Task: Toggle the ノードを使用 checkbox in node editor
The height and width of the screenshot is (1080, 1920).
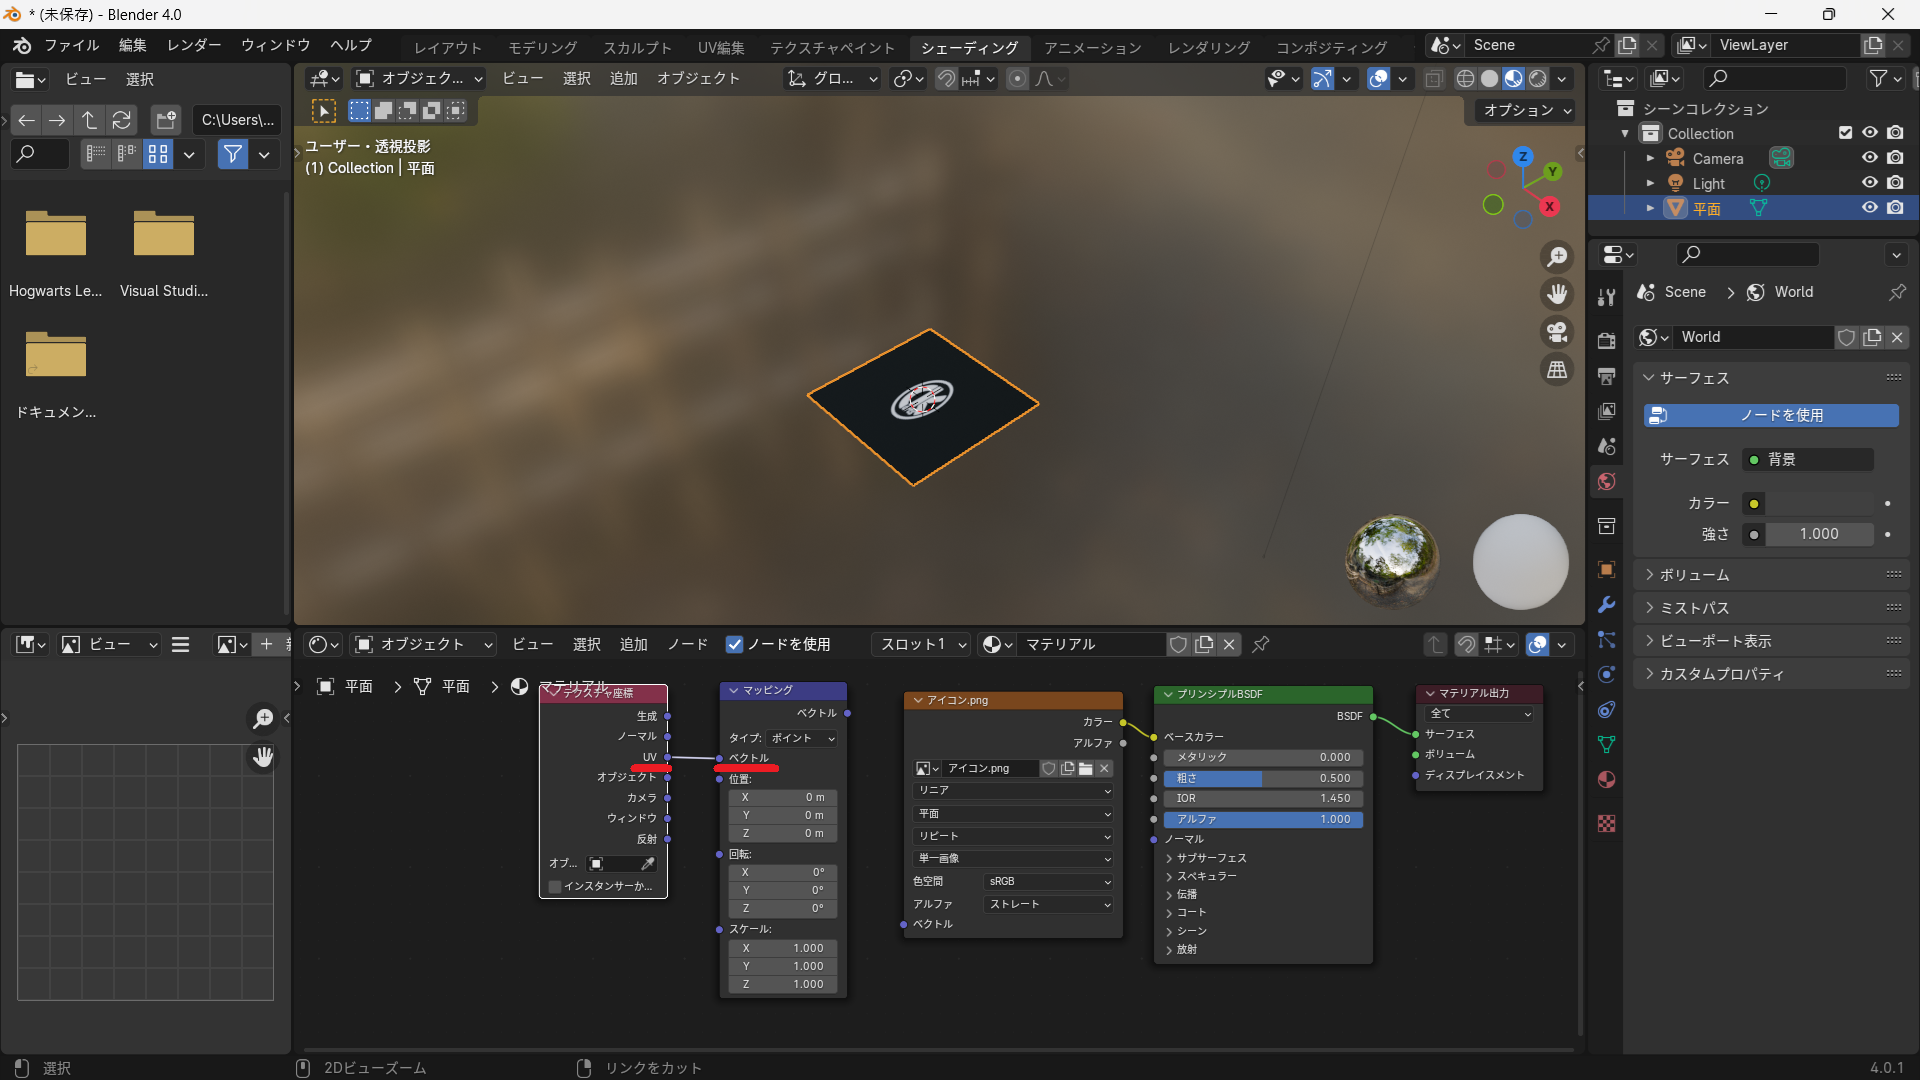Action: 735,645
